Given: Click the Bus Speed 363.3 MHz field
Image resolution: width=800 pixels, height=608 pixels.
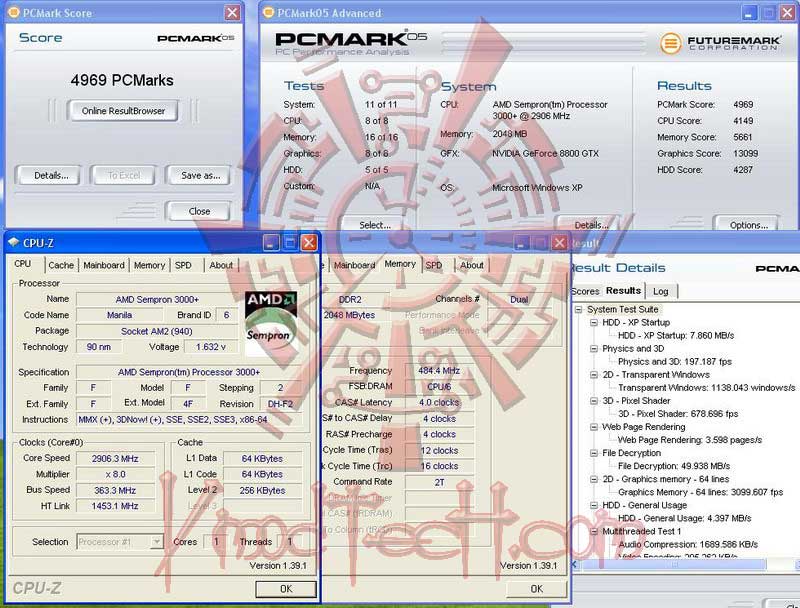Looking at the screenshot, I should point(115,490).
